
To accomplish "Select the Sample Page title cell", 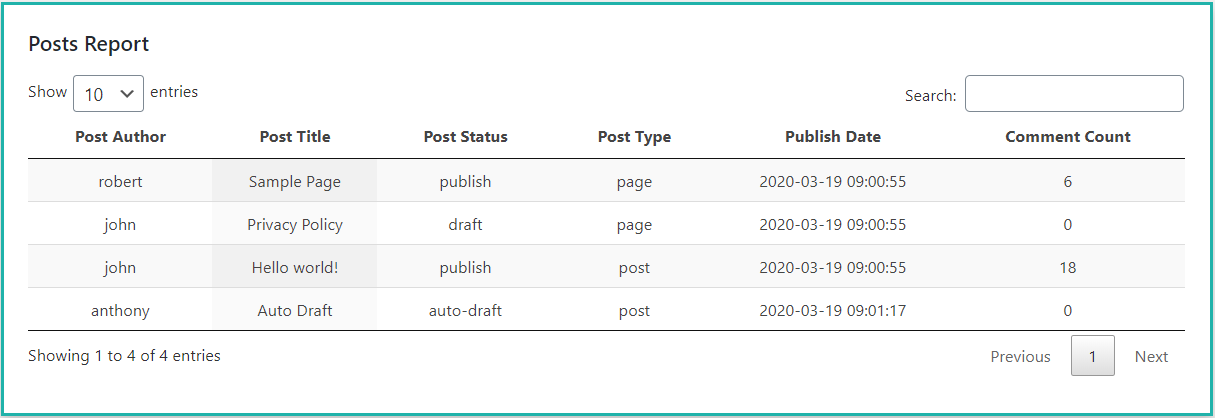I will click(x=295, y=181).
